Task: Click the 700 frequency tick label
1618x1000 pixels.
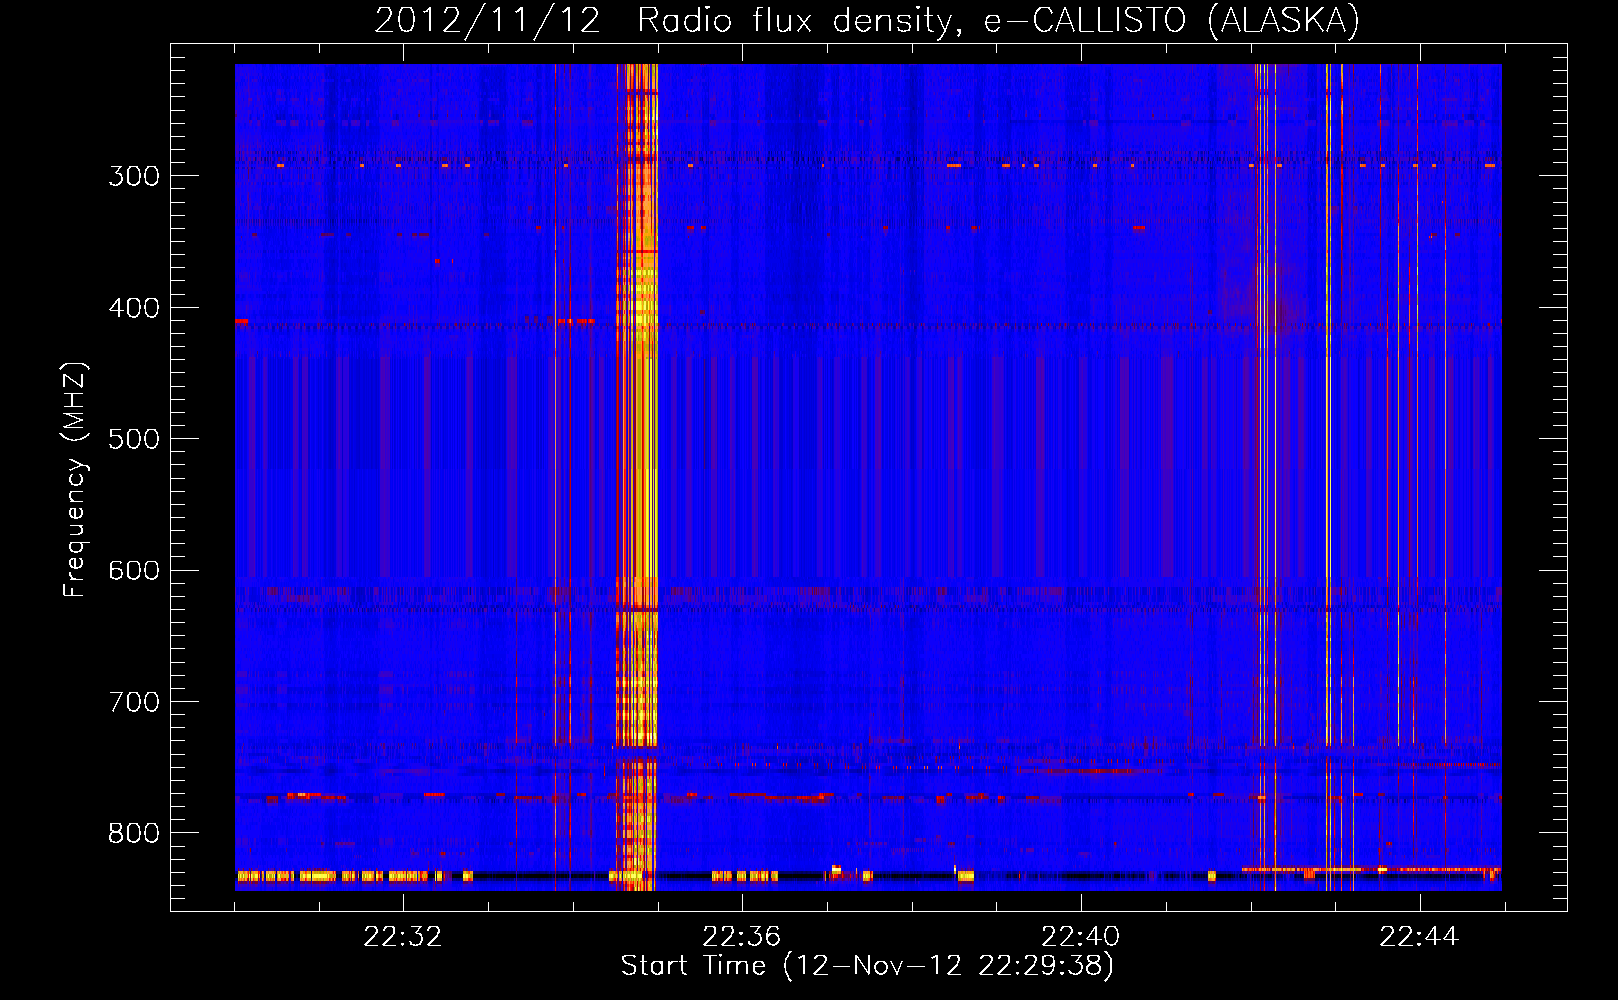Action: point(134,702)
